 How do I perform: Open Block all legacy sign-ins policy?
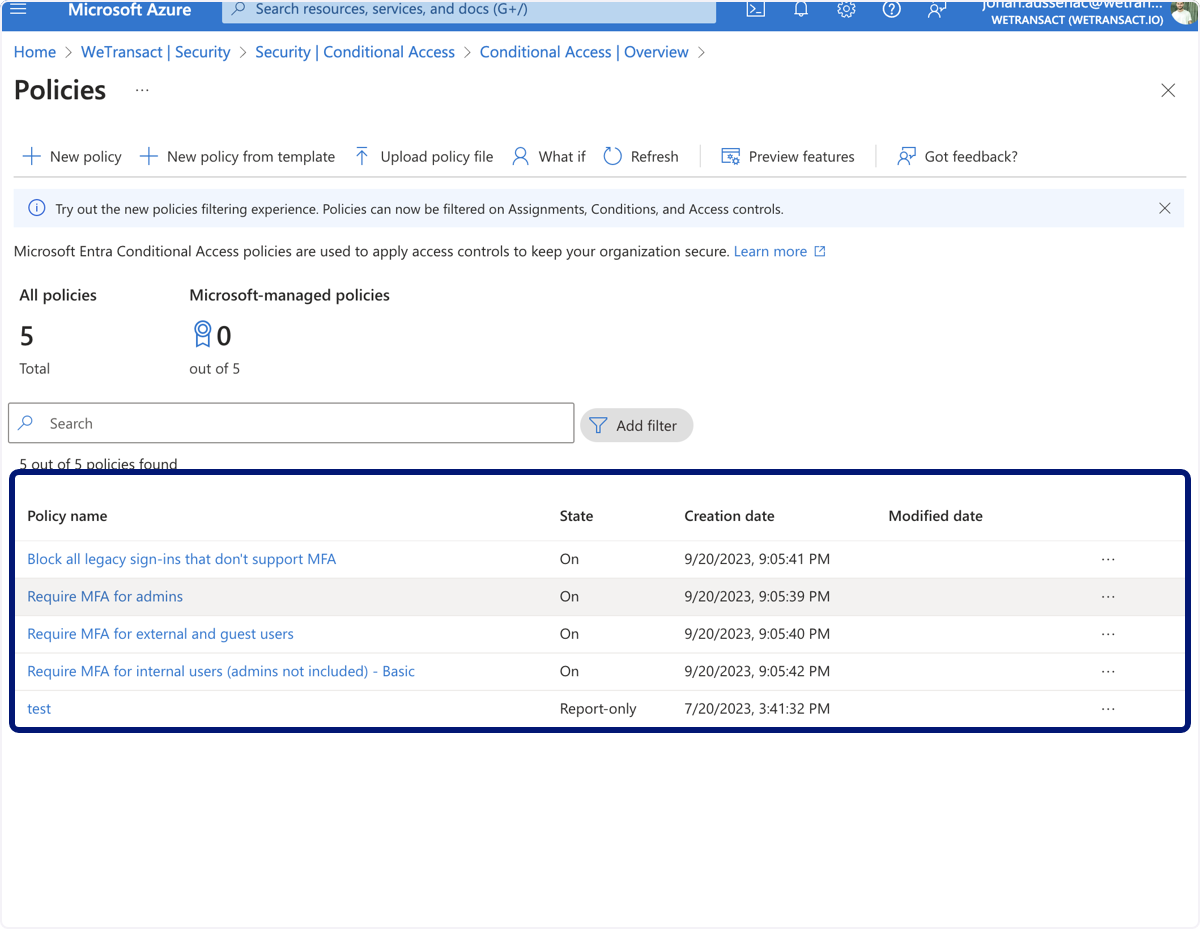[181, 559]
